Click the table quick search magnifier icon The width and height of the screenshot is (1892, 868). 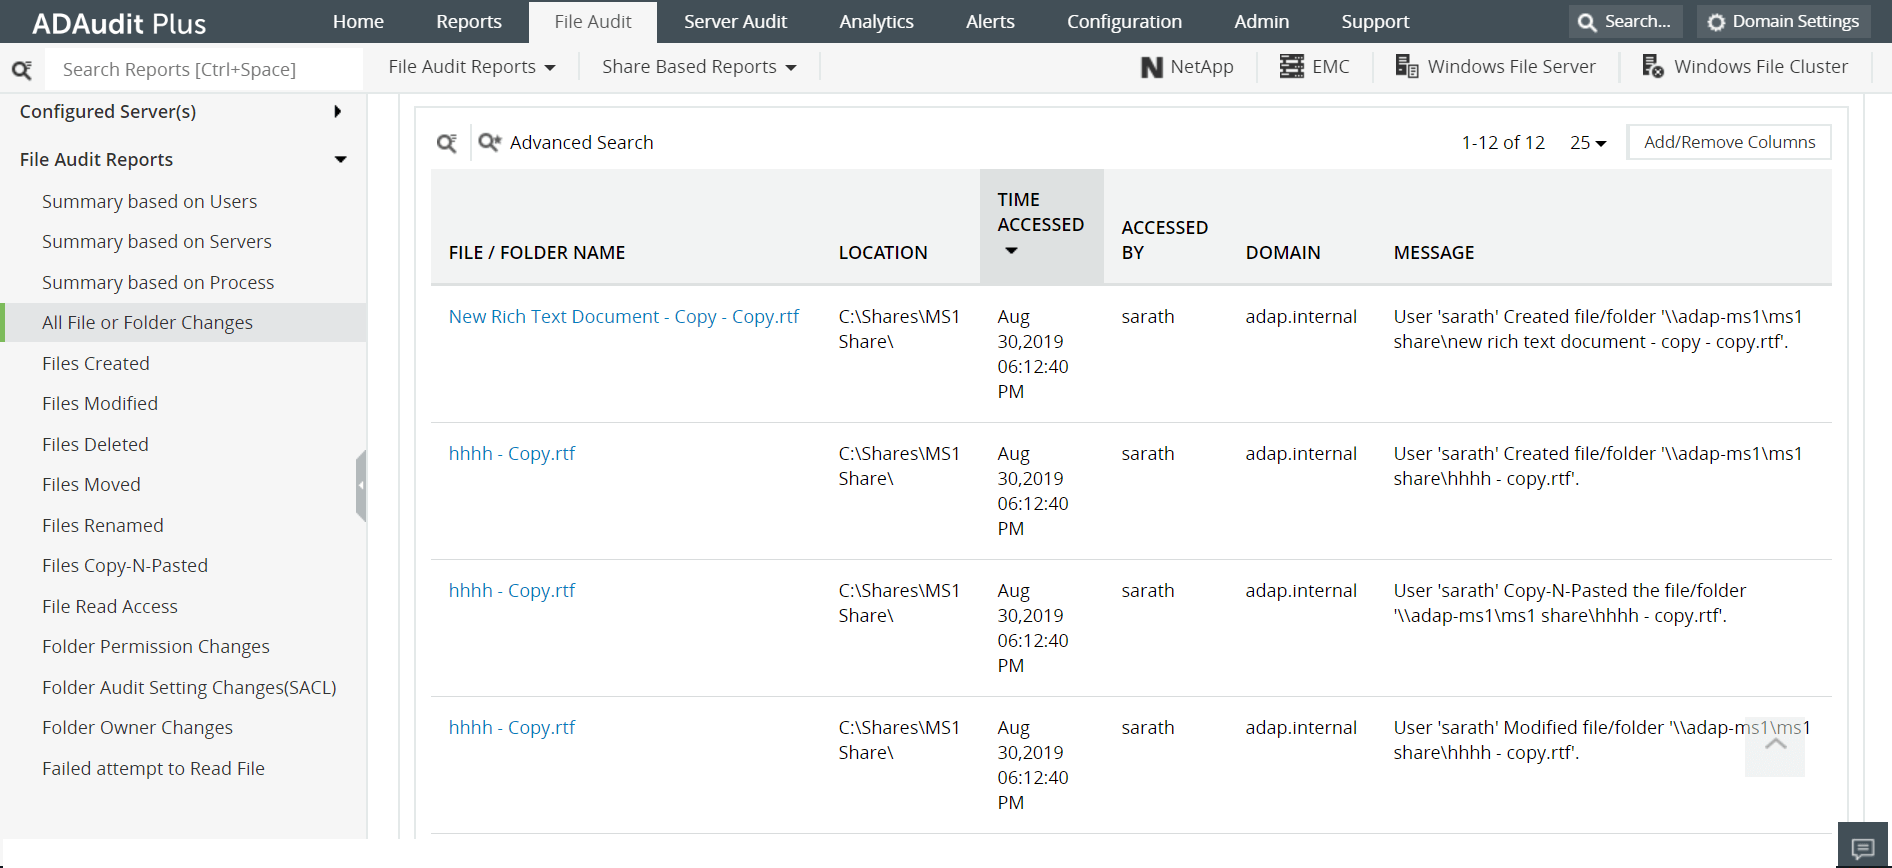[447, 143]
